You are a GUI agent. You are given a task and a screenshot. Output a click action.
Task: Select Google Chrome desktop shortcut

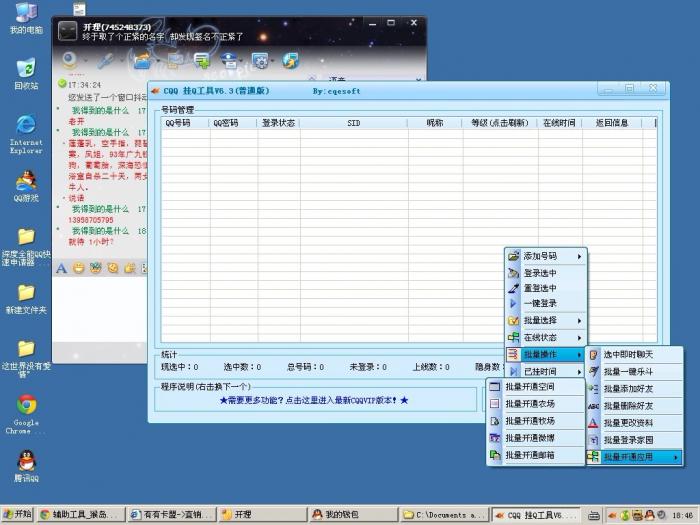26,414
